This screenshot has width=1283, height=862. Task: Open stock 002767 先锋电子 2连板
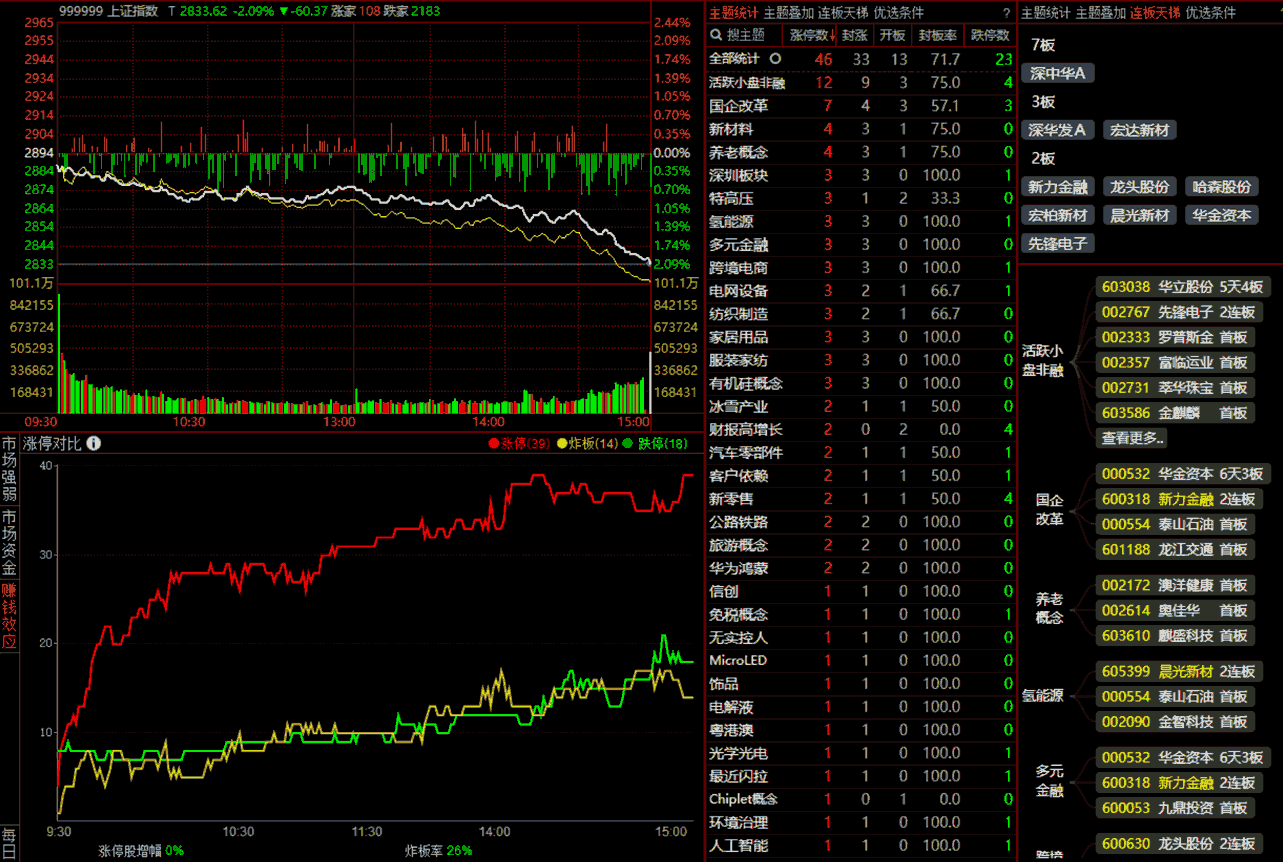(1180, 312)
